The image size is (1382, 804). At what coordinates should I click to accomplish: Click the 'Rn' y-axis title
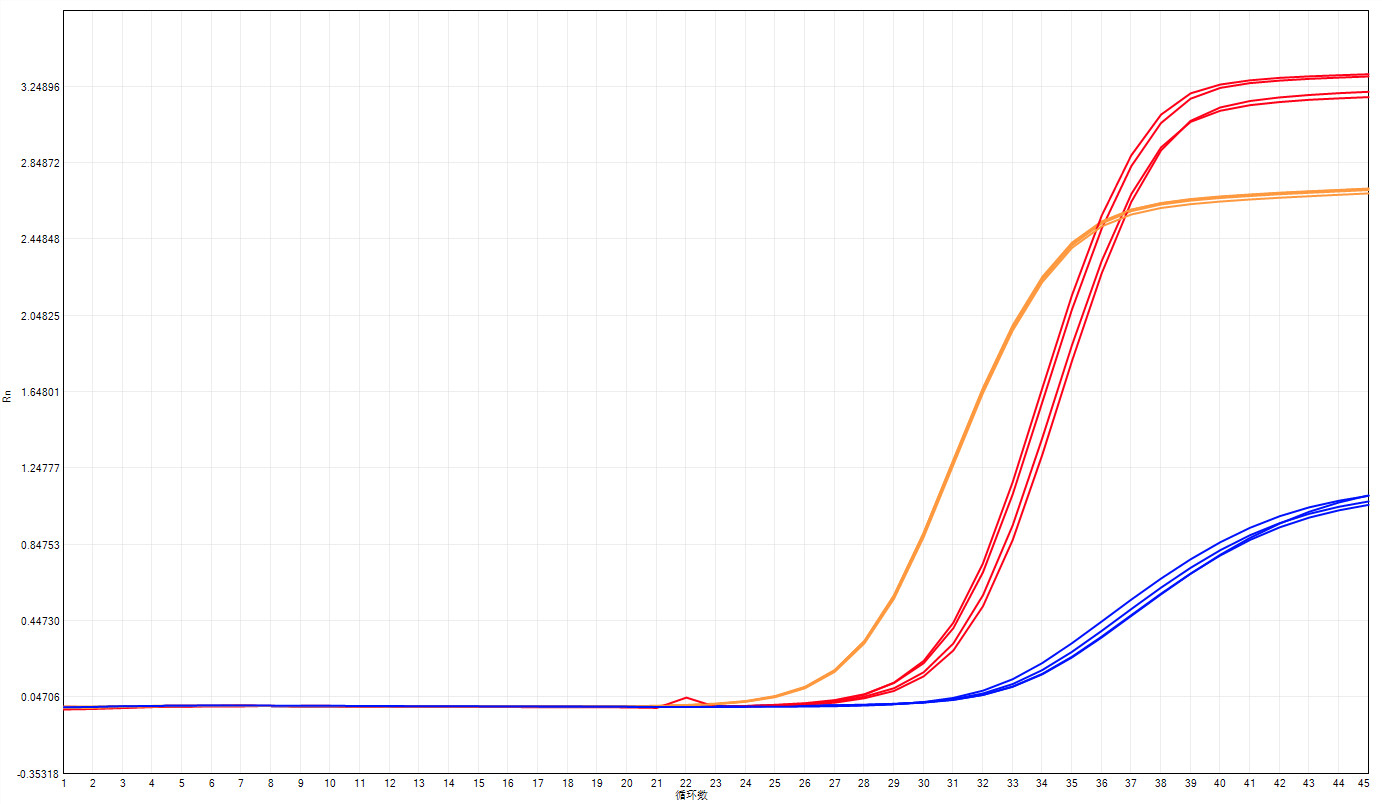8,396
